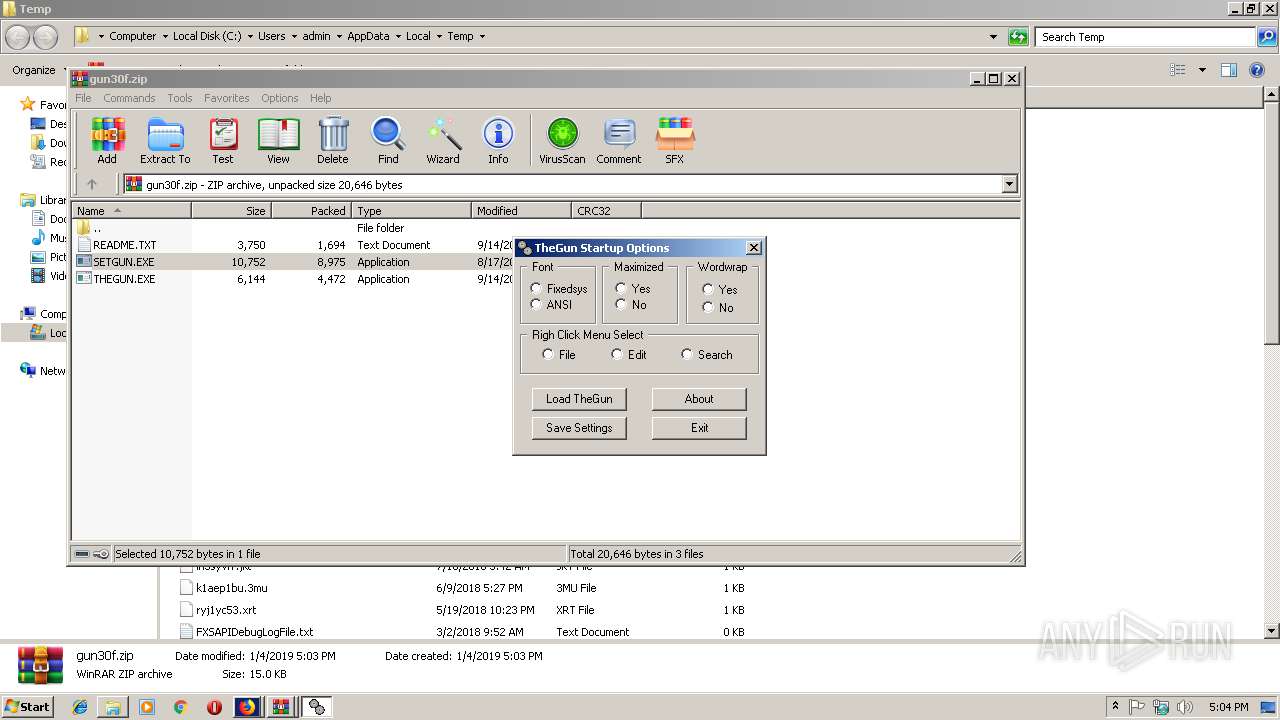Image resolution: width=1280 pixels, height=720 pixels.
Task: Expand the Explorer view options dropdown arrow
Action: click(1202, 70)
